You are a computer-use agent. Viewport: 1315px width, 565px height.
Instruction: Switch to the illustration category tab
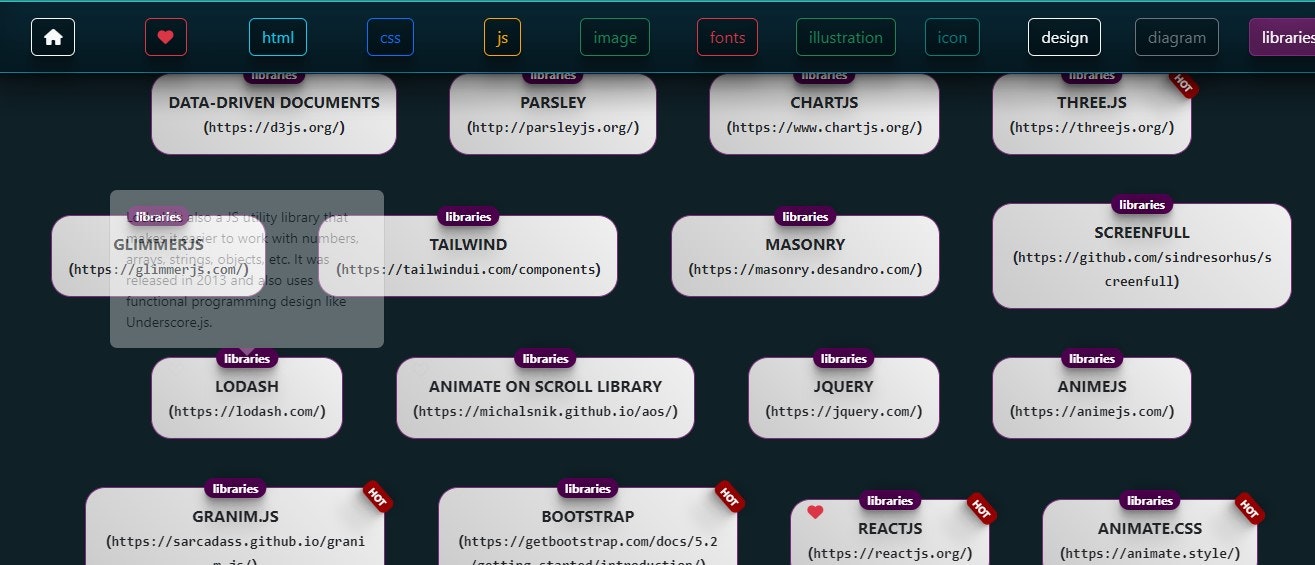pos(846,37)
